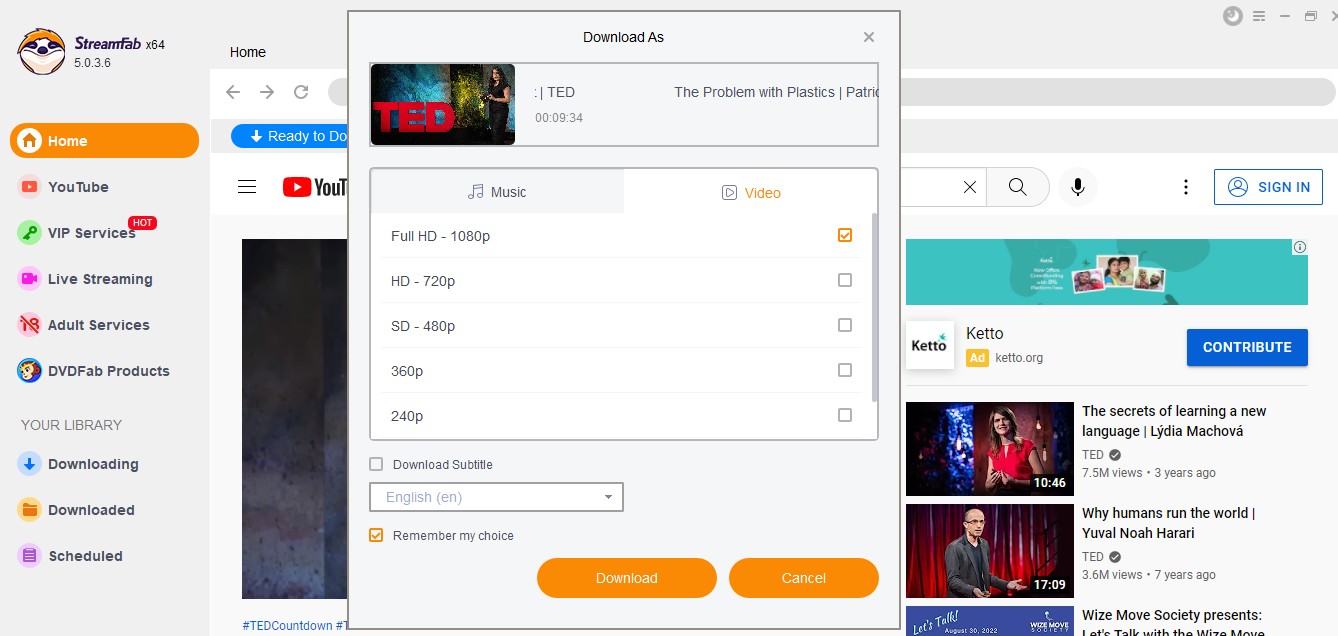
Task: Open the English (en) subtitle language dropdown
Action: click(497, 497)
